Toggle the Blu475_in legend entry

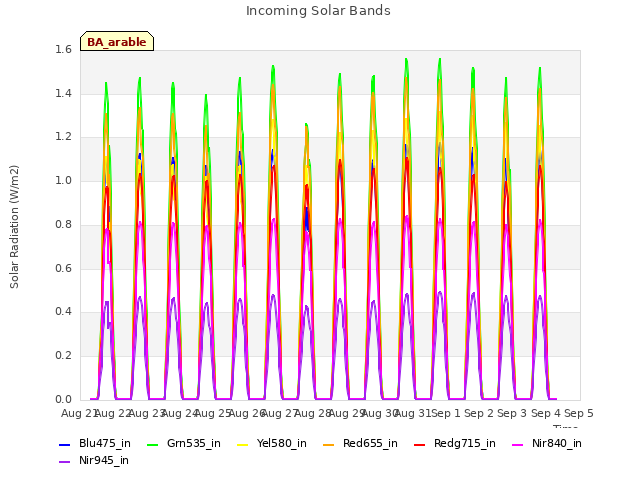(95, 444)
